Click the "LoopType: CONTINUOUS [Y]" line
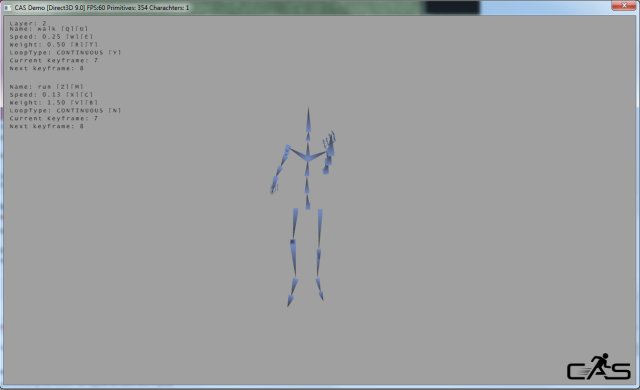640x390 pixels. (65, 53)
